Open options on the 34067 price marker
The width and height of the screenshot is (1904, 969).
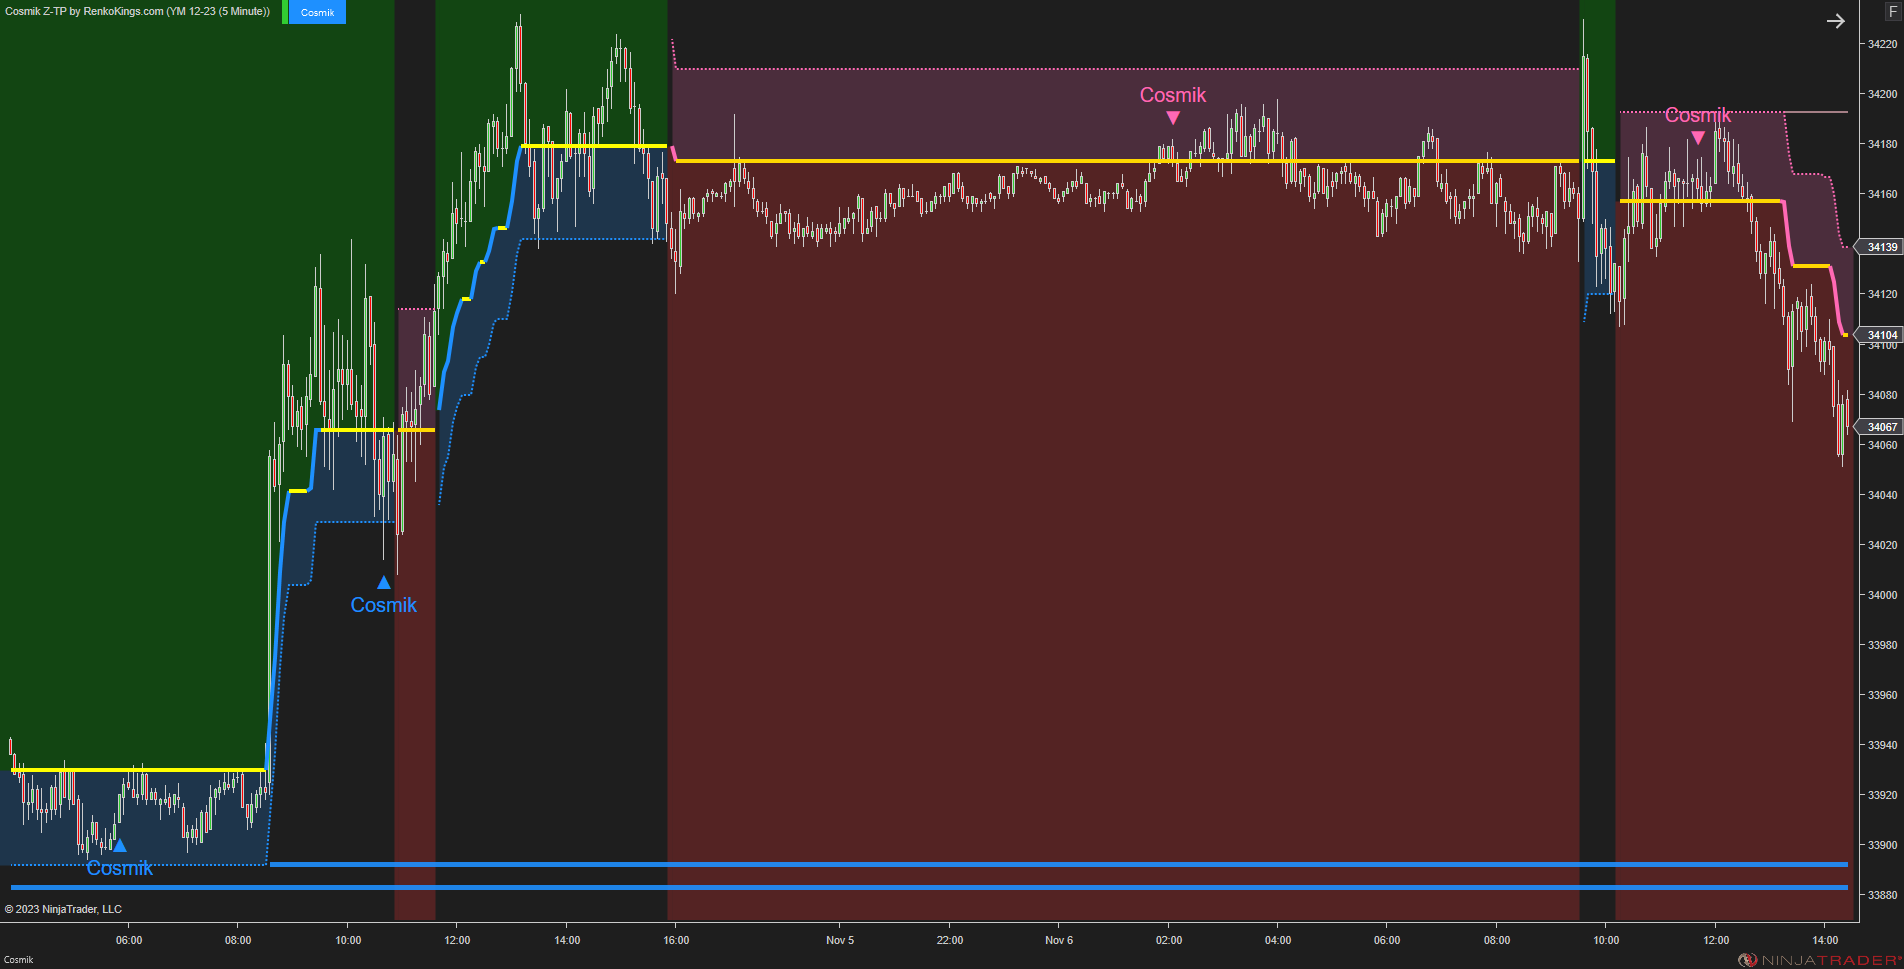click(x=1880, y=427)
